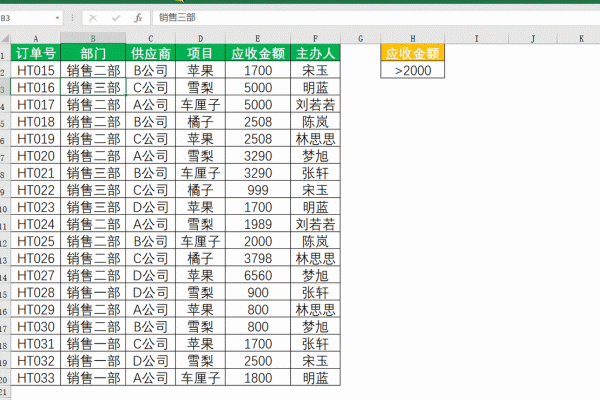Select column D header
The height and width of the screenshot is (400, 600).
click(x=201, y=38)
